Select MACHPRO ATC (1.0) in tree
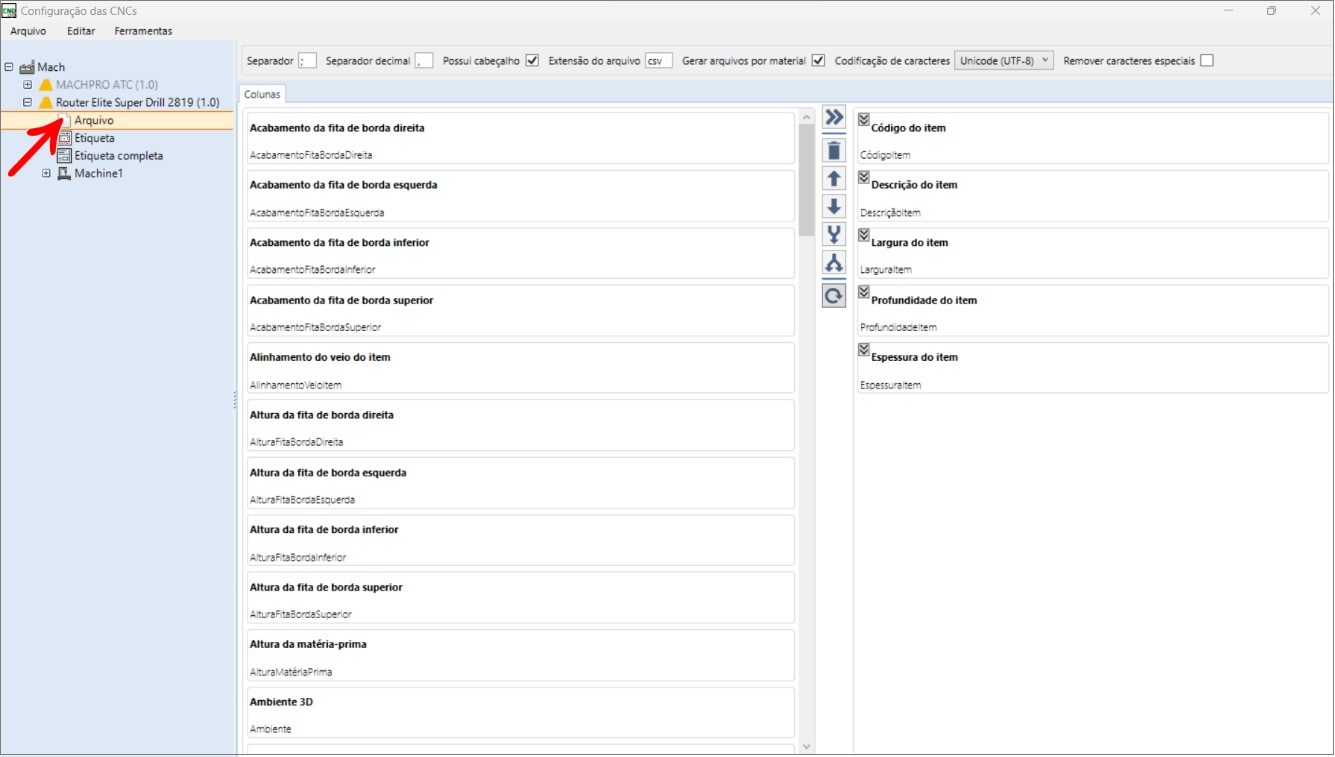This screenshot has height=757, width=1335. coord(107,85)
